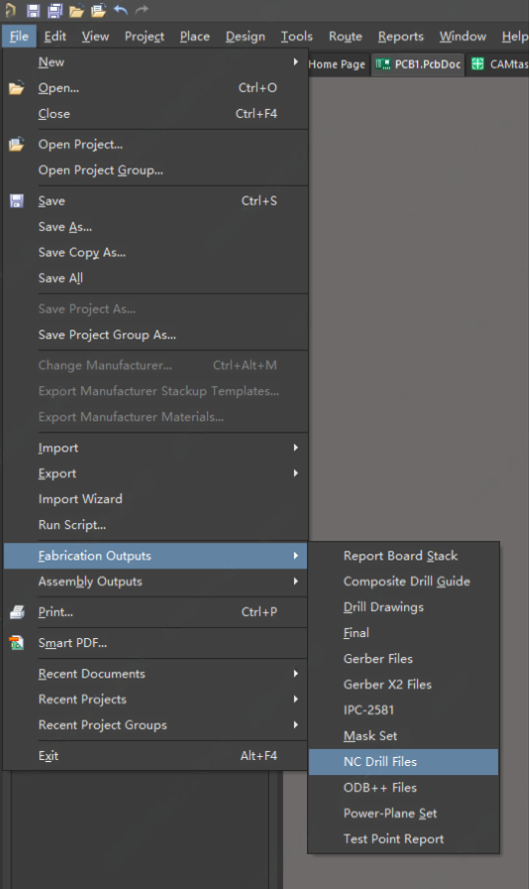Expand the Recent Projects submenu arrow
Viewport: 530px width, 889px height.
[x=295, y=699]
